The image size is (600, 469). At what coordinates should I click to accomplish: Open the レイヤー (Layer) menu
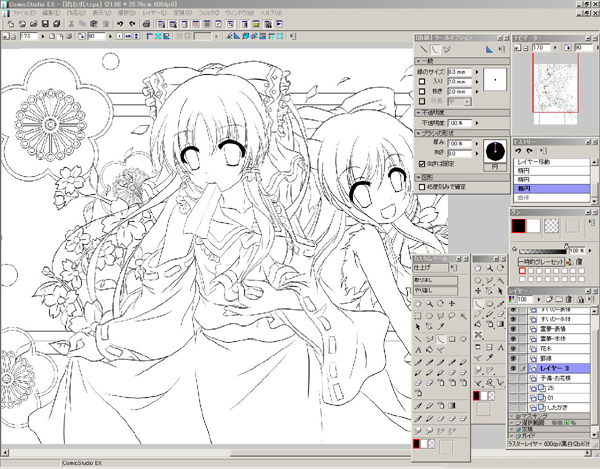point(154,13)
